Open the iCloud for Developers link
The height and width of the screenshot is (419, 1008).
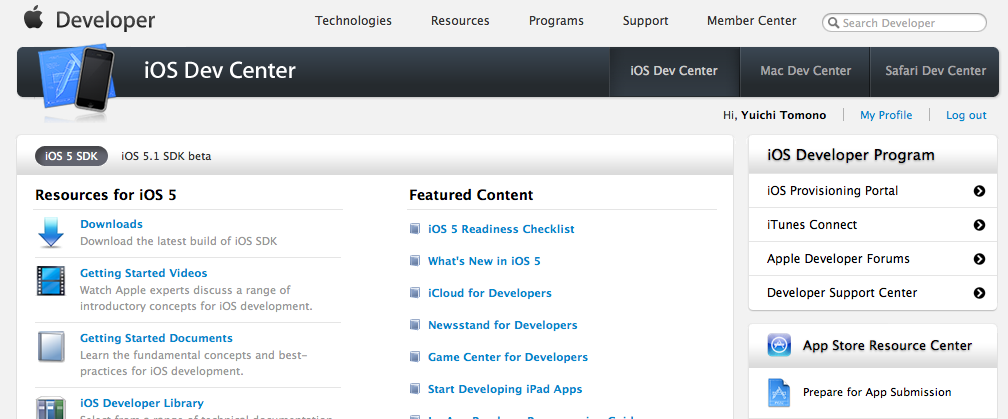pos(489,293)
